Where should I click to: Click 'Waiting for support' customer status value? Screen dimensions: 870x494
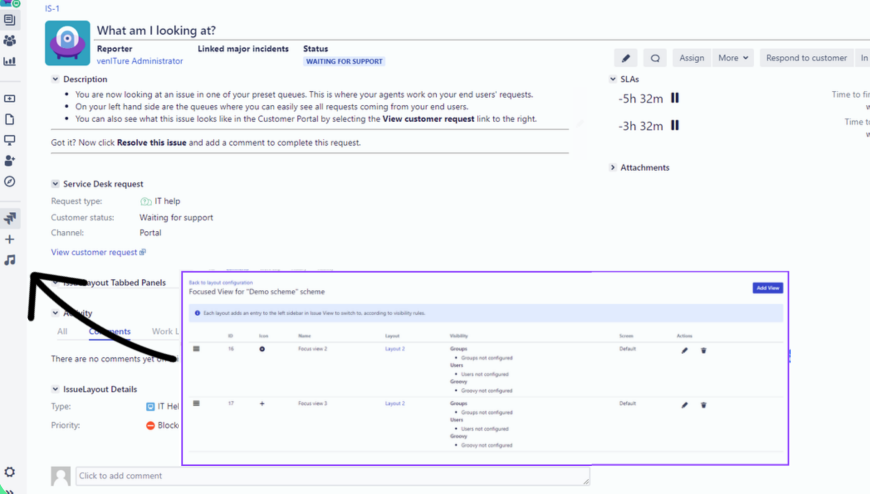pyautogui.click(x=176, y=218)
